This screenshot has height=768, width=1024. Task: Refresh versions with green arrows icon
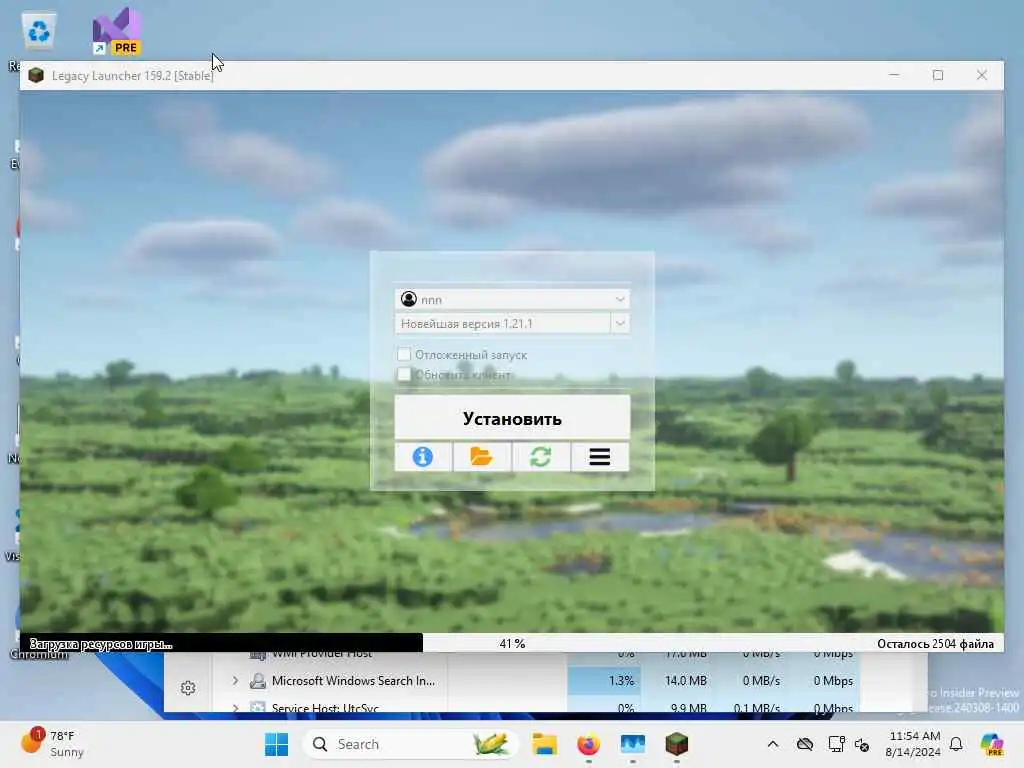[541, 456]
